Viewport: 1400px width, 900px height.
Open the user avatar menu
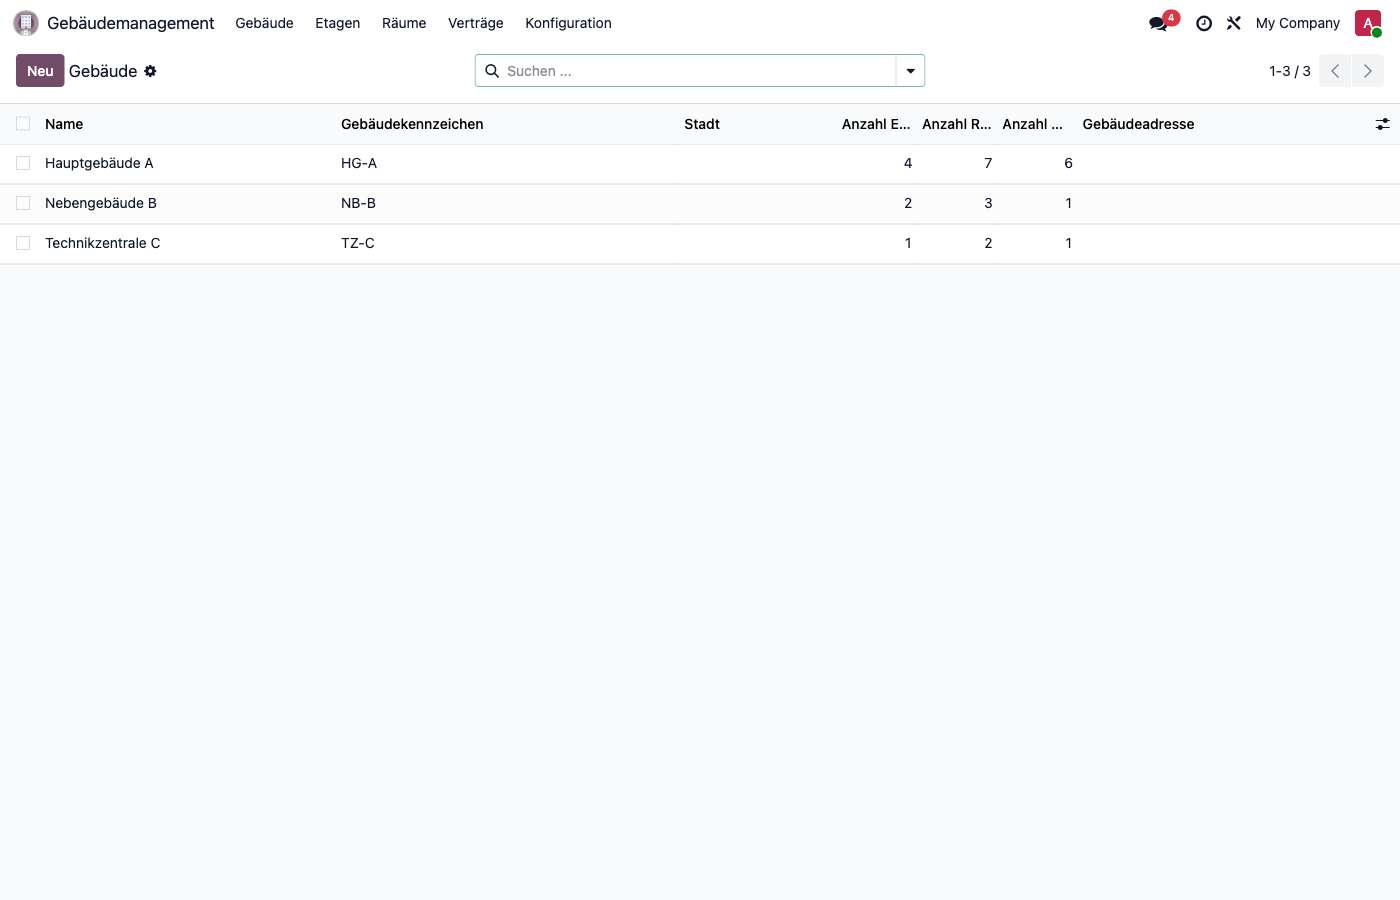click(x=1368, y=23)
